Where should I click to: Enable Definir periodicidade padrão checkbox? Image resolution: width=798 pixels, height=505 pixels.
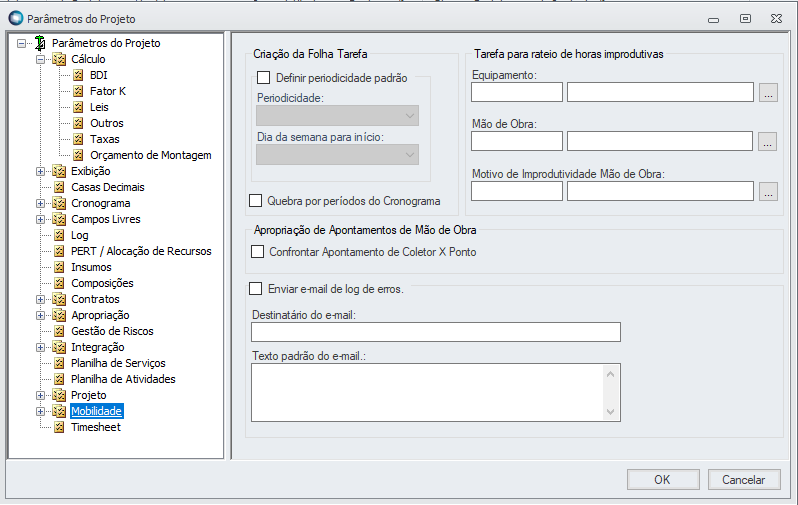click(x=264, y=77)
